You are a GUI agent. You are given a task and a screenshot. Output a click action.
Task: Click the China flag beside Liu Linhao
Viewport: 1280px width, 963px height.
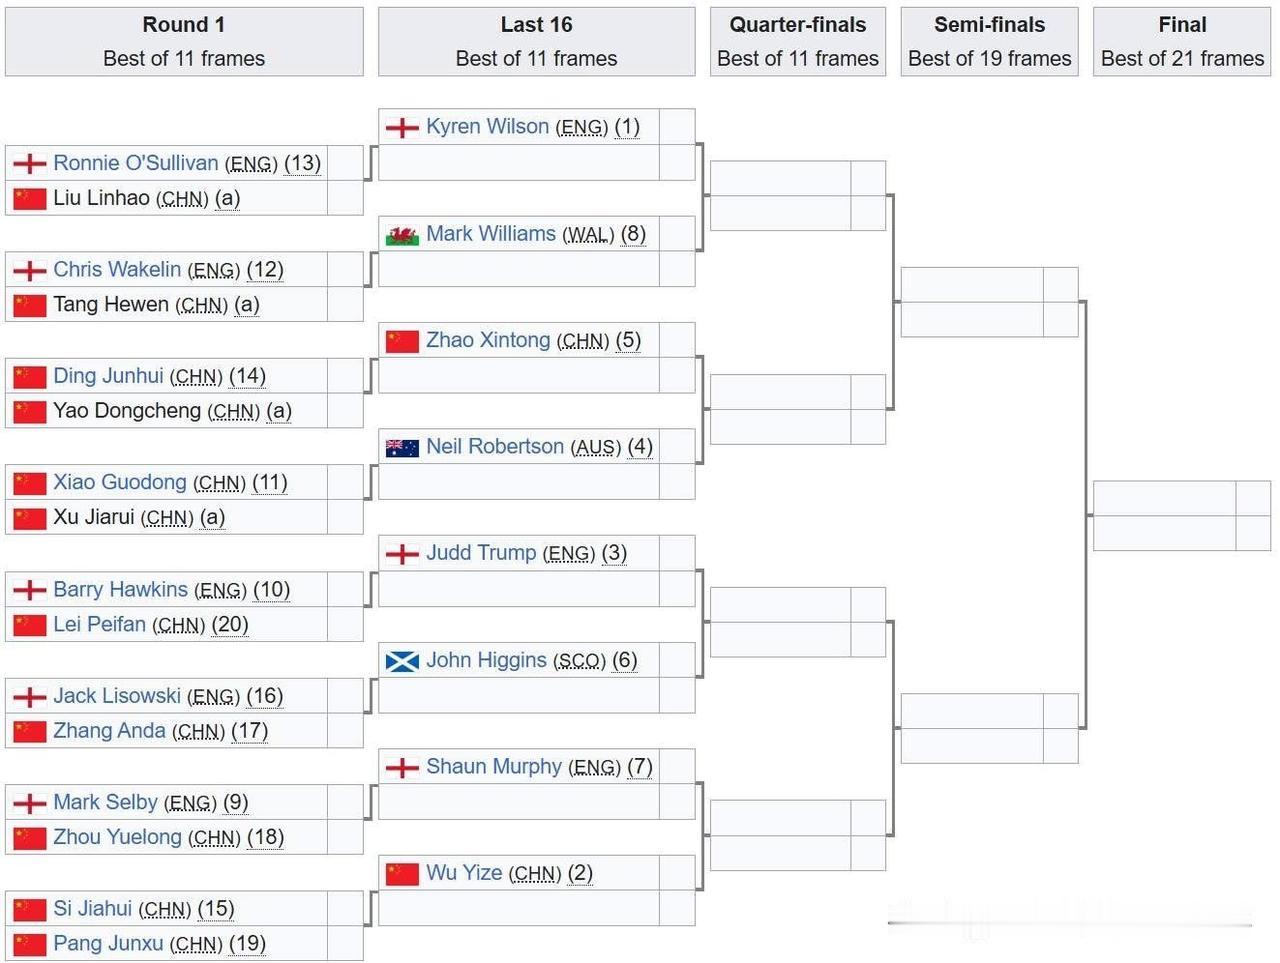(x=30, y=199)
